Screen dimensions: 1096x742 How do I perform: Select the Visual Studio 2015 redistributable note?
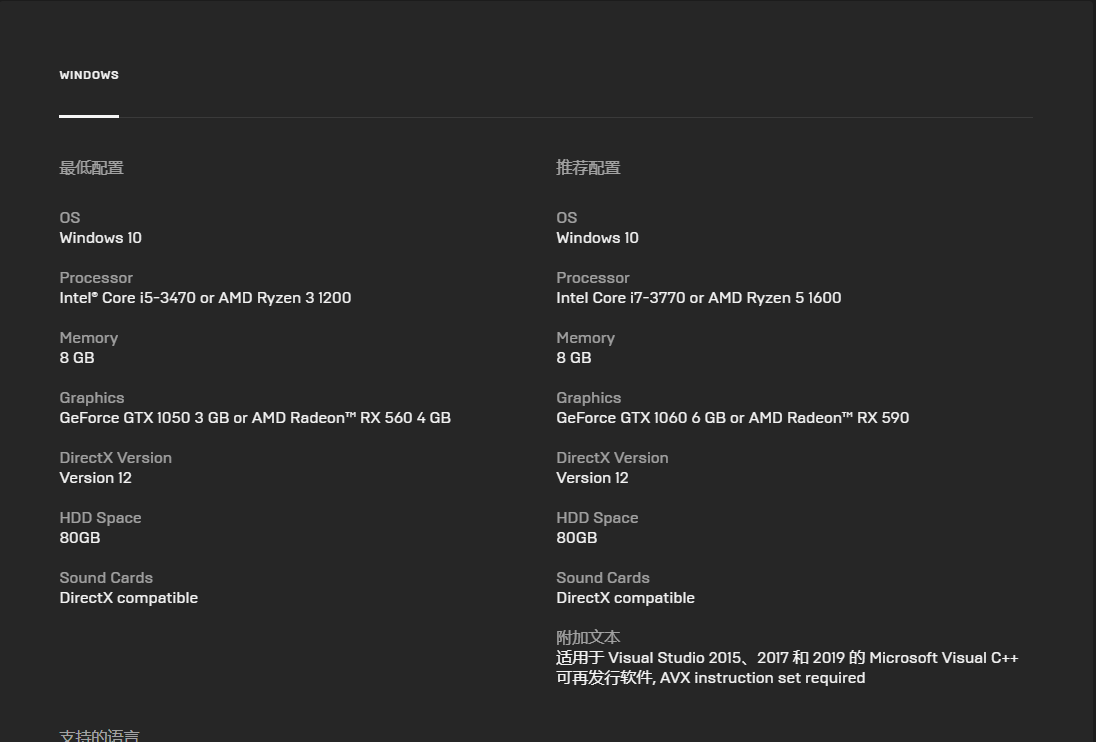(788, 668)
